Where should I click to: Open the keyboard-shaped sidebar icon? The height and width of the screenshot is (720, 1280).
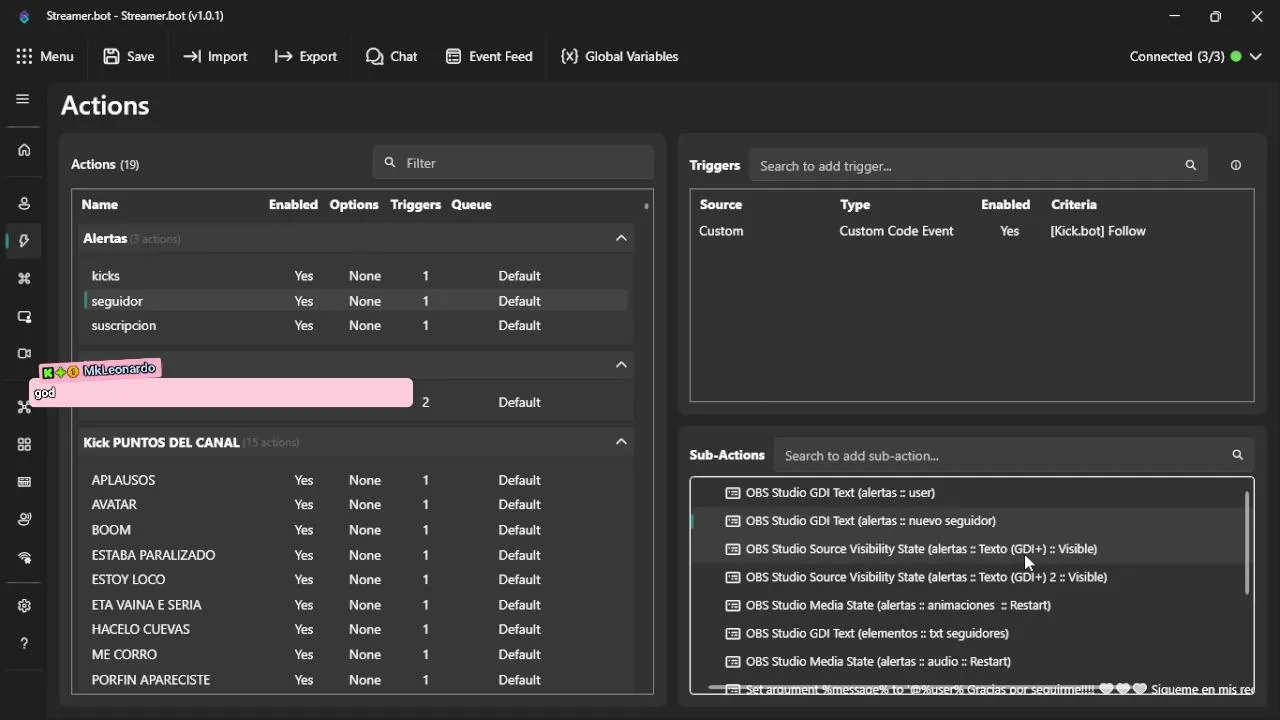[24, 482]
